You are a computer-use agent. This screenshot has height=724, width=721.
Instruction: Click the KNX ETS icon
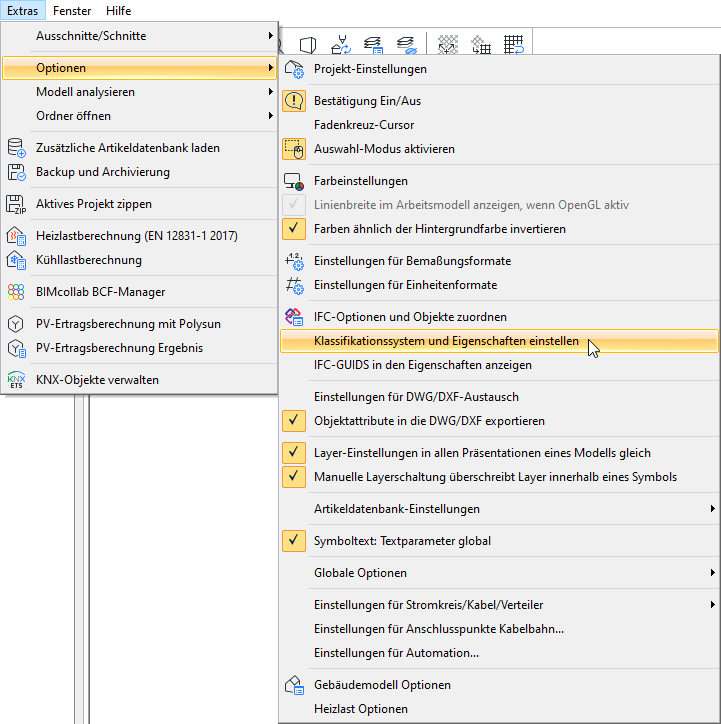click(x=16, y=380)
